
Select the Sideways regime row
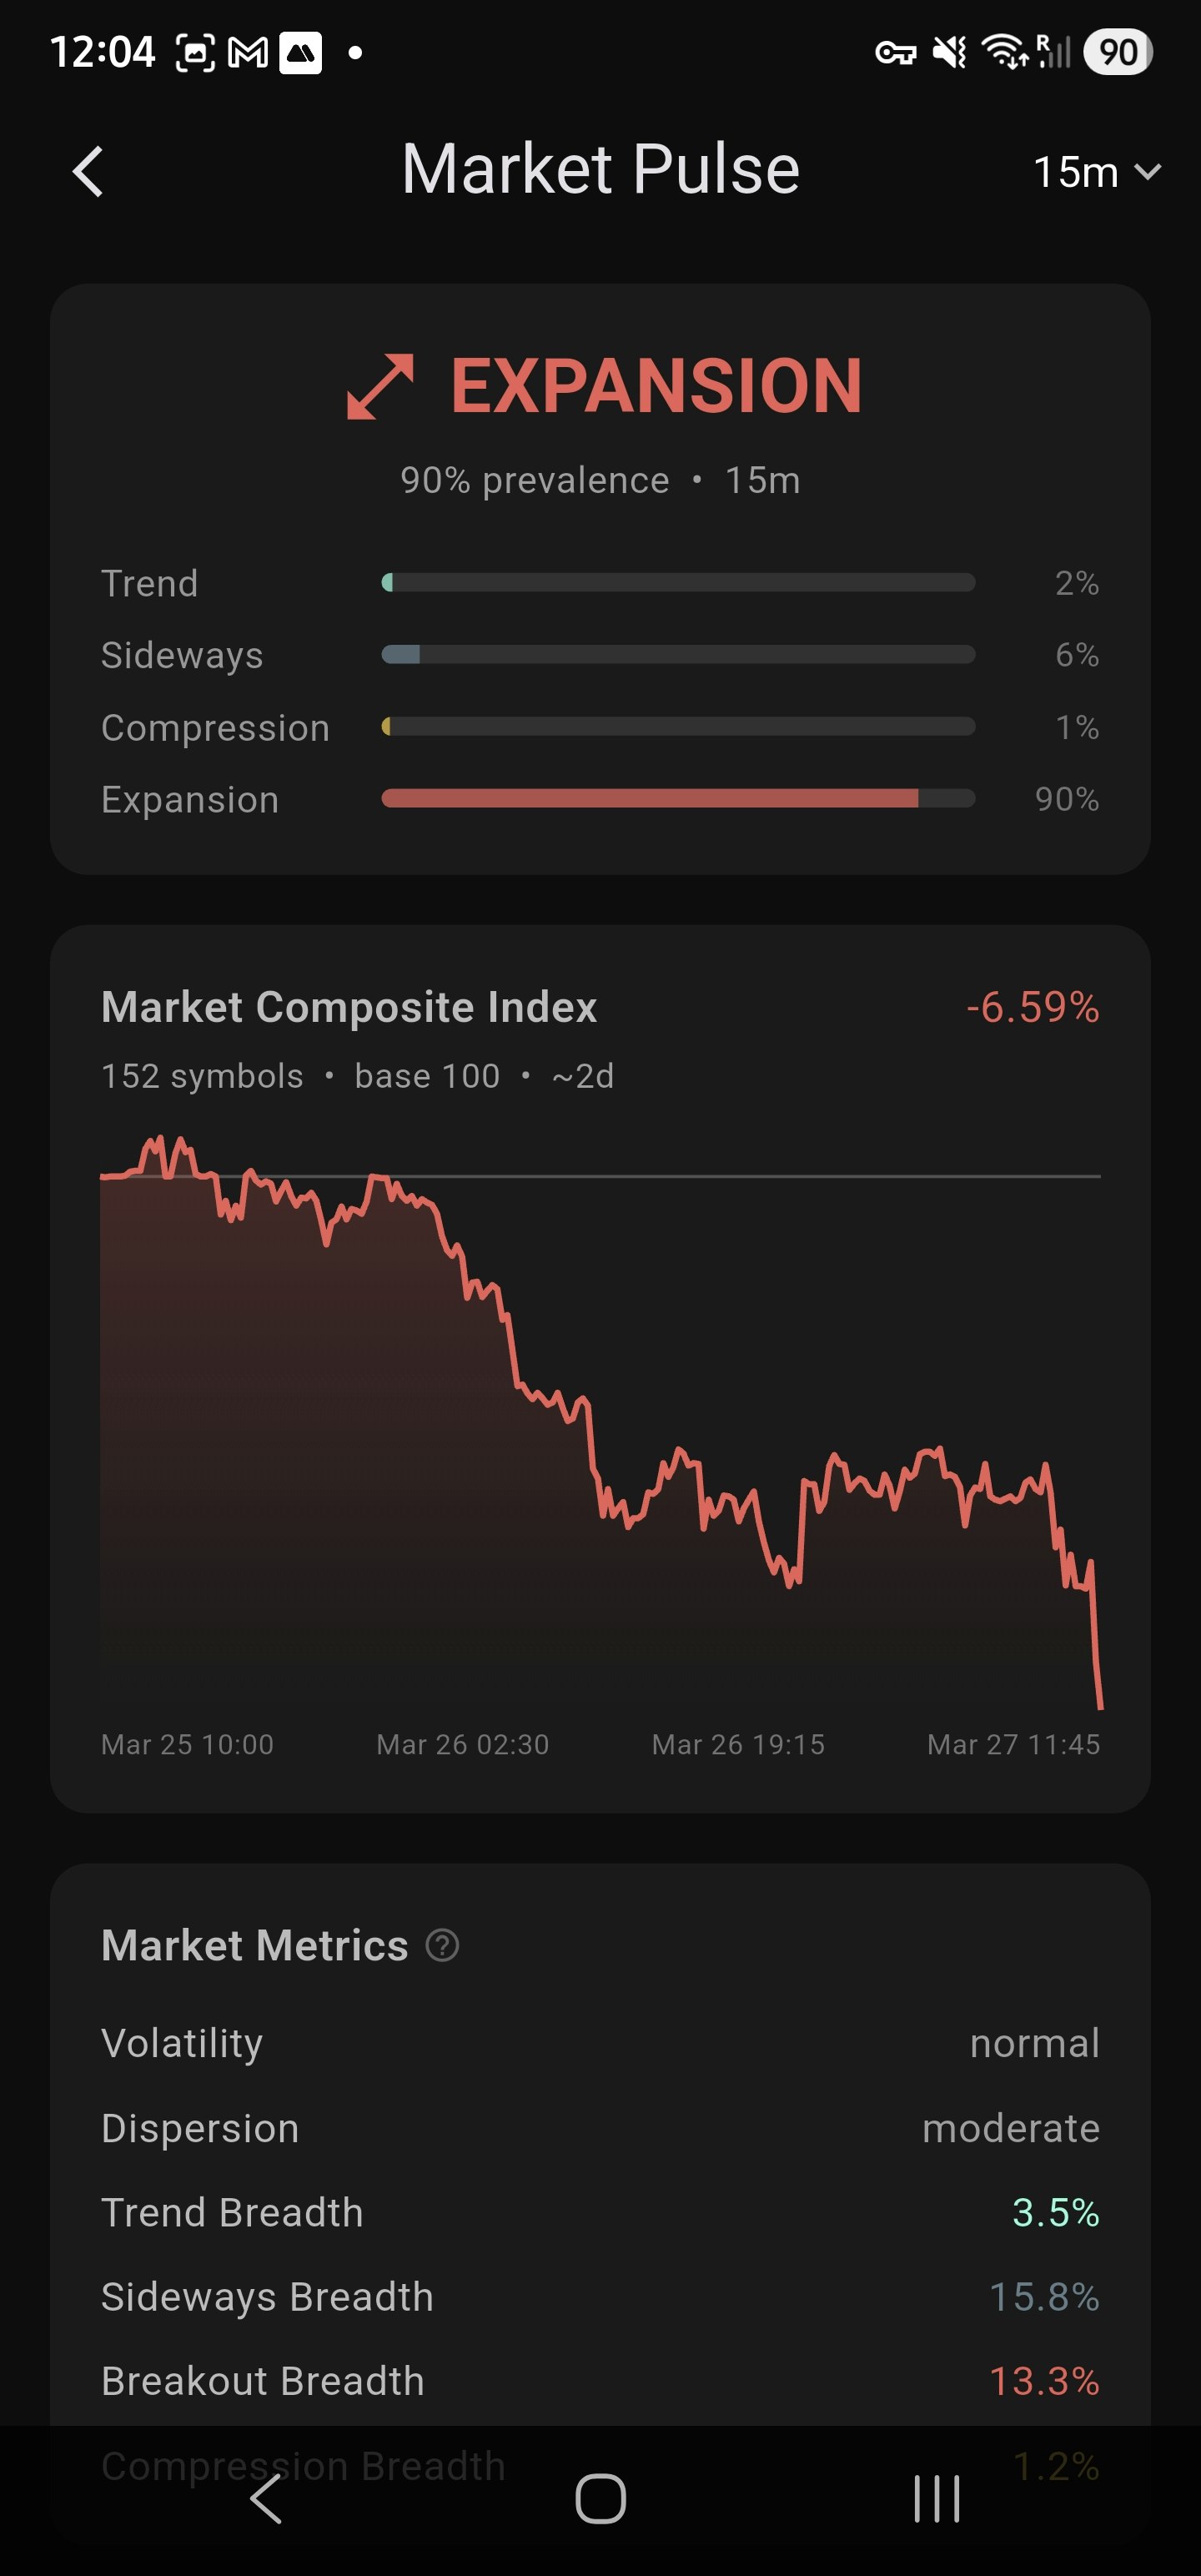coord(600,655)
